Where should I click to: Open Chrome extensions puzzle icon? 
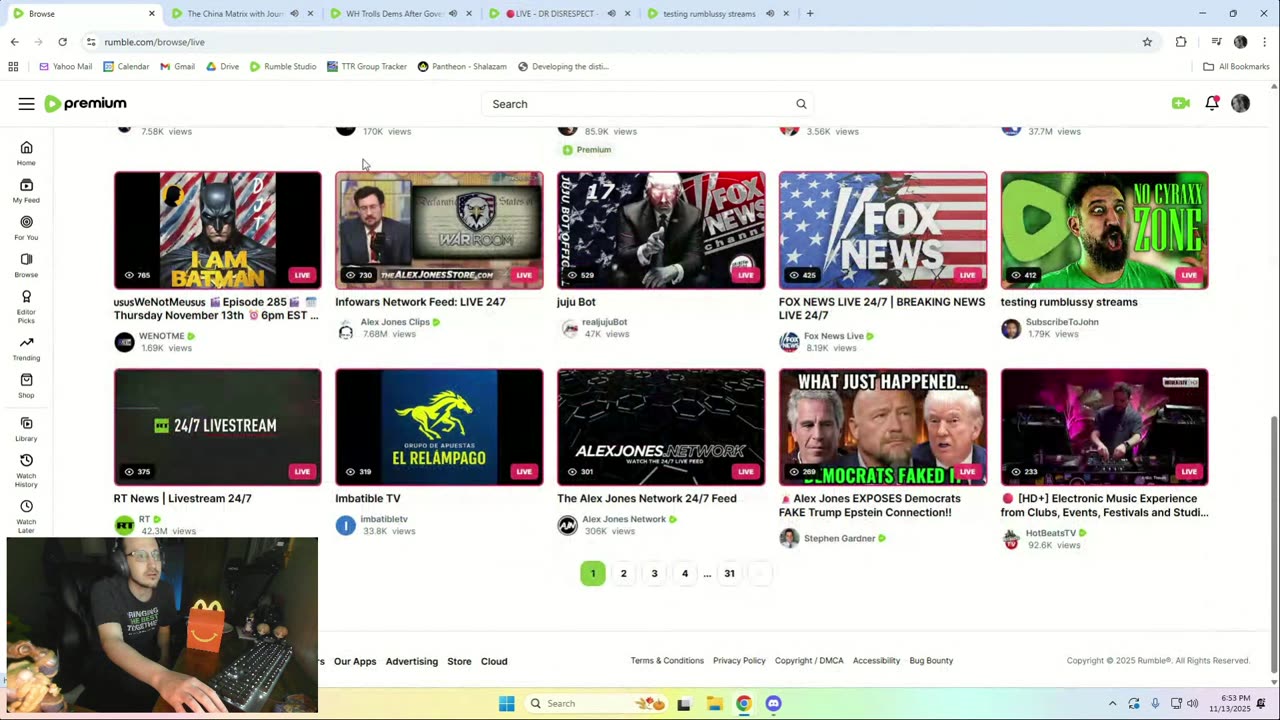(x=1181, y=42)
